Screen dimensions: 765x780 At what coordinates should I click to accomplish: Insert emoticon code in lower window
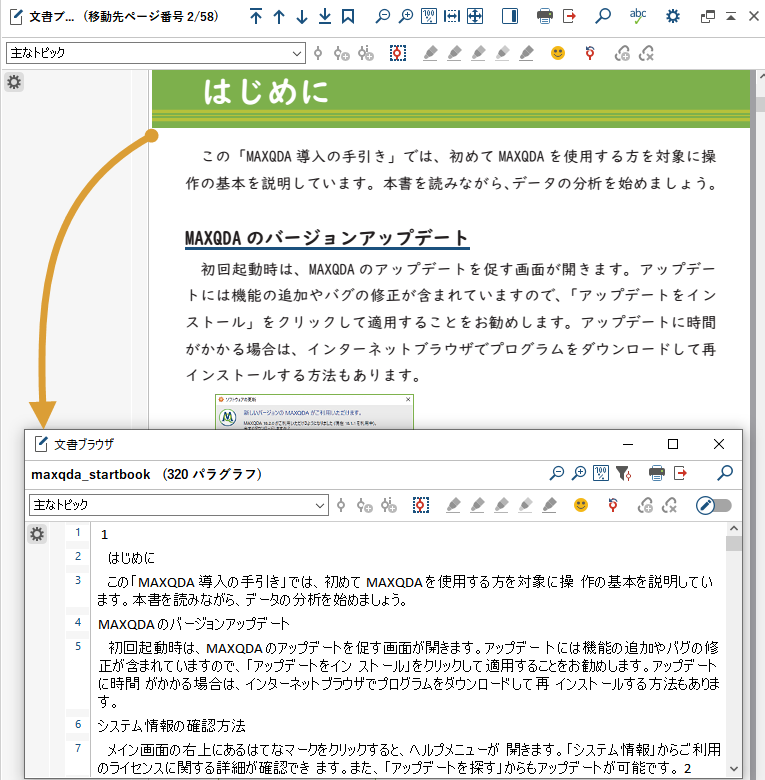581,505
